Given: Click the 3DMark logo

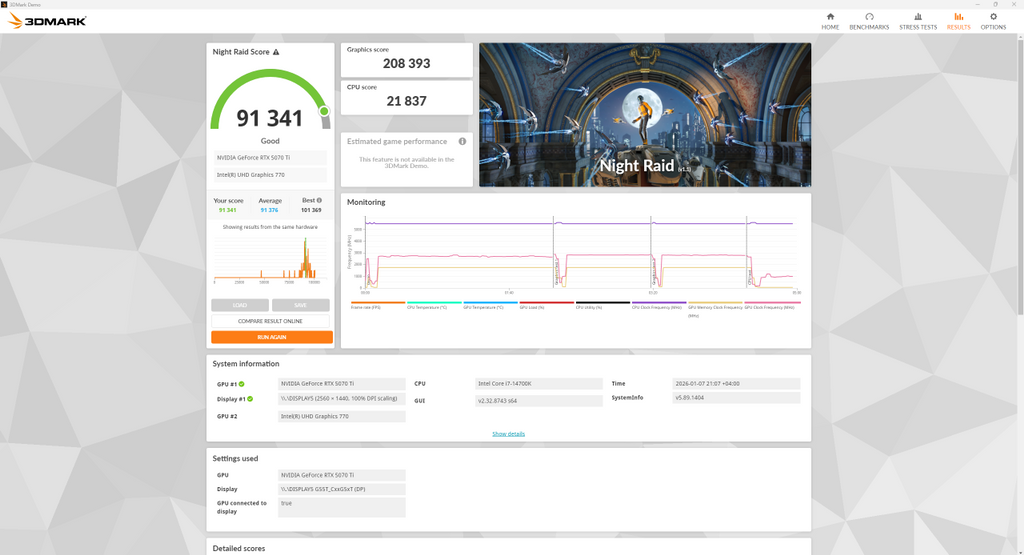Looking at the screenshot, I should [x=48, y=21].
